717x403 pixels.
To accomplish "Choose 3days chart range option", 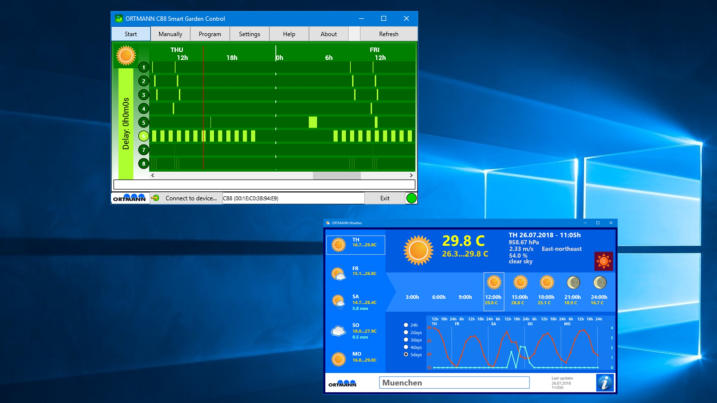I will [406, 339].
